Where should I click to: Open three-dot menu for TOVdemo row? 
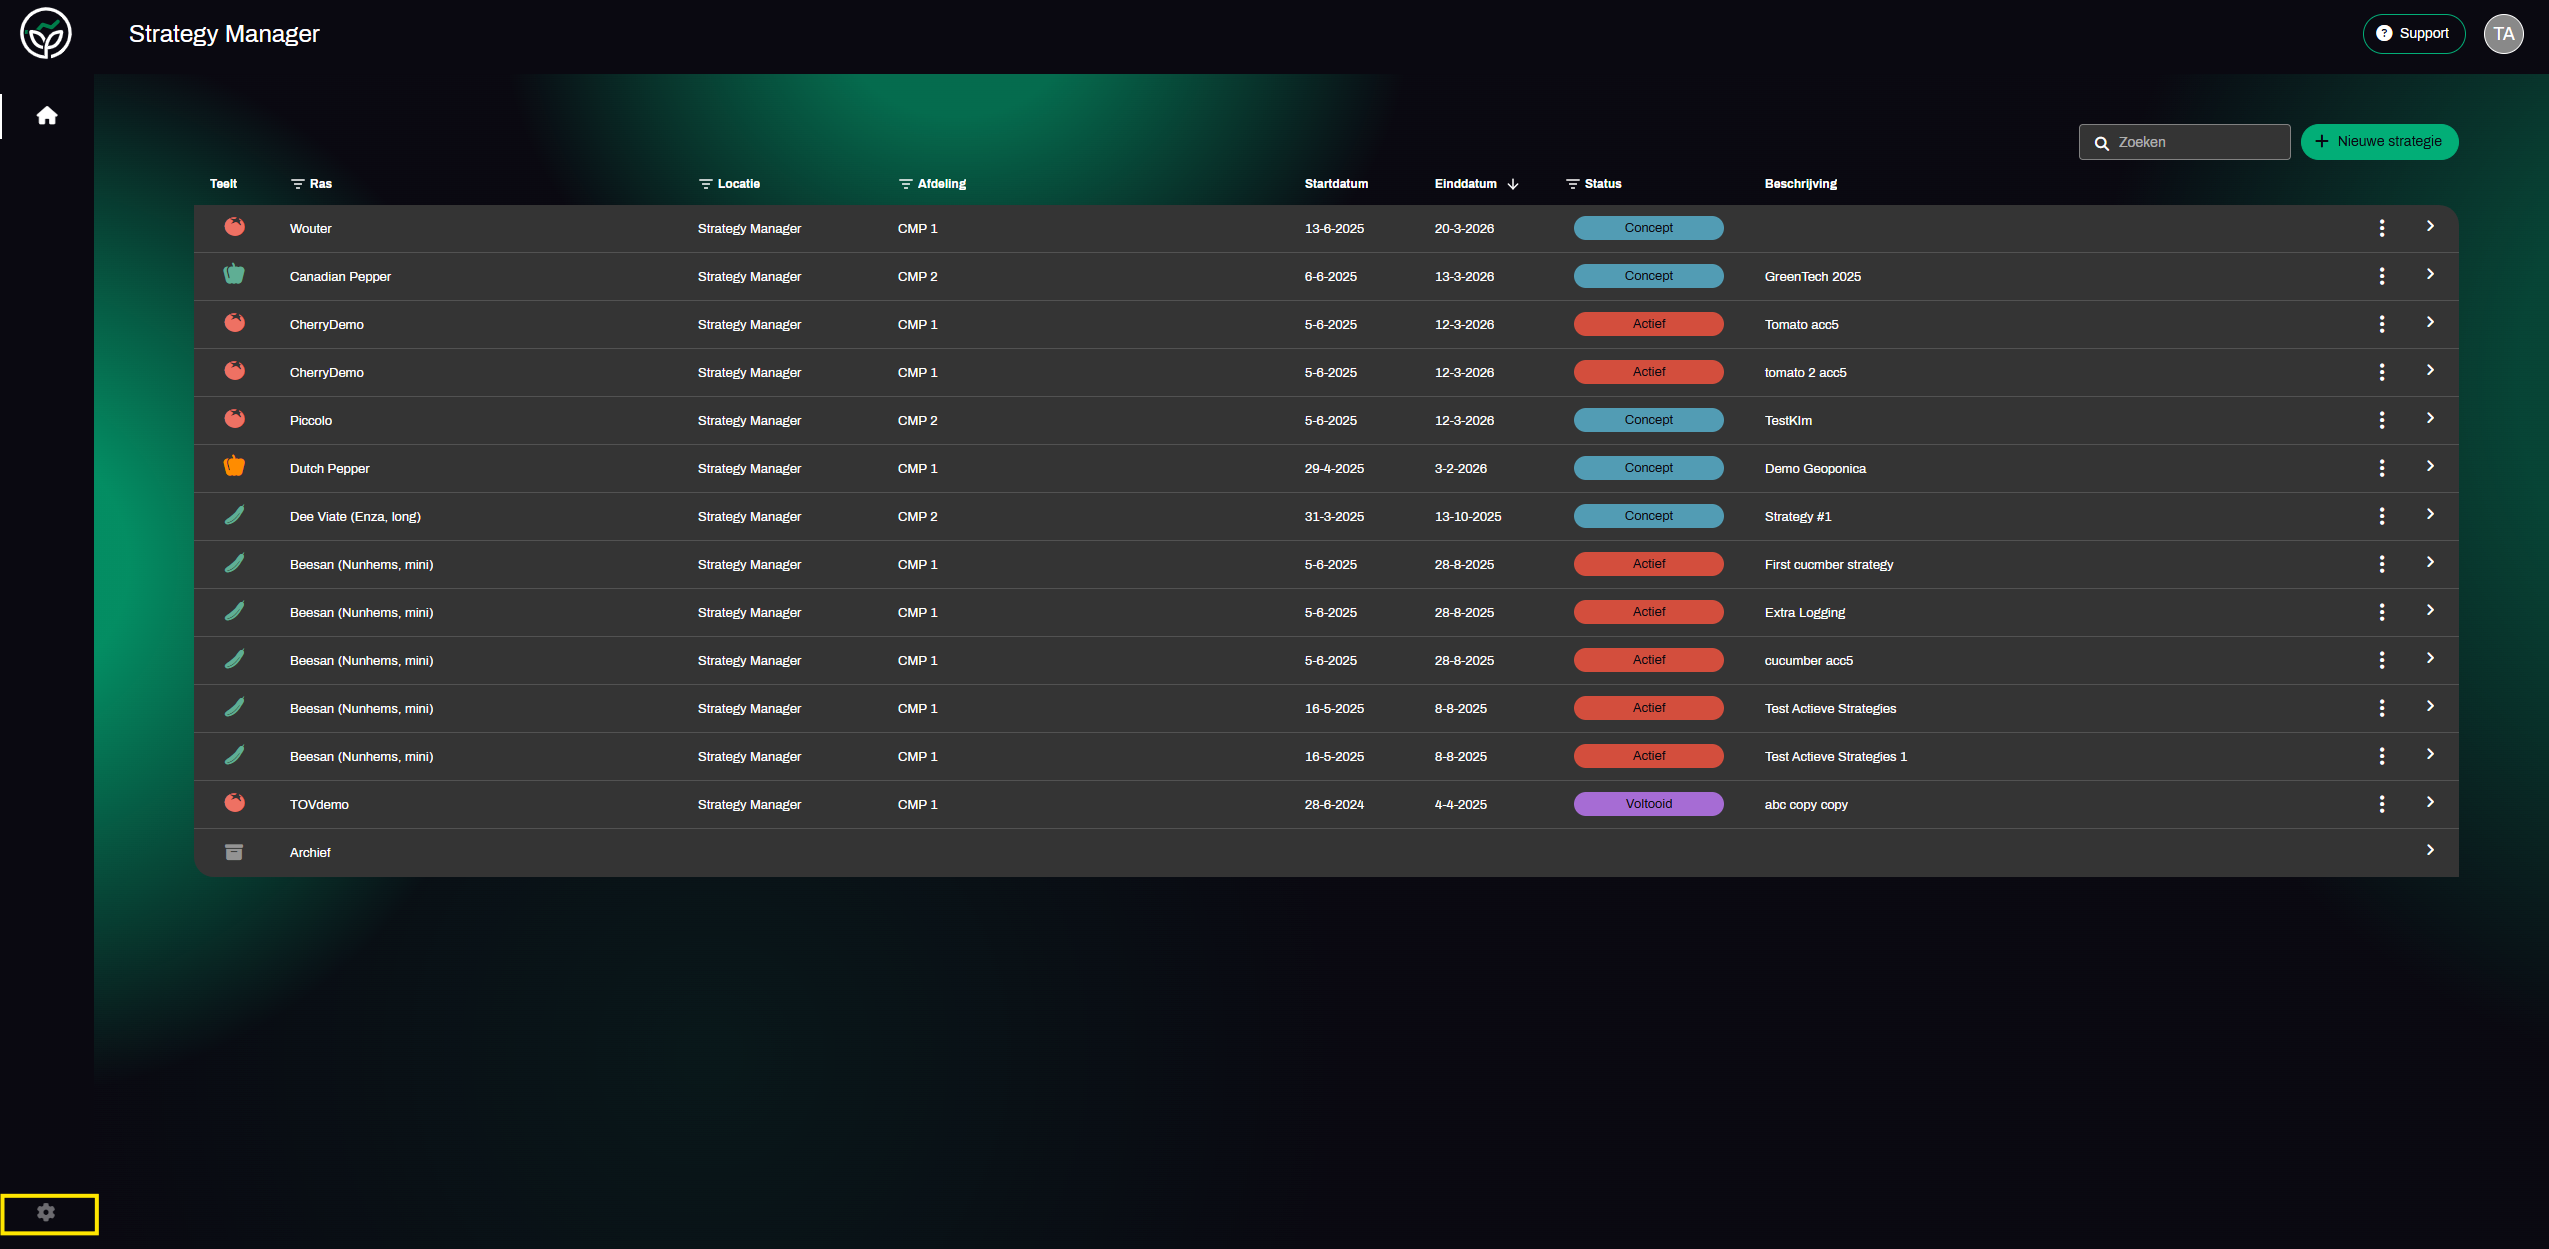pos(2382,804)
